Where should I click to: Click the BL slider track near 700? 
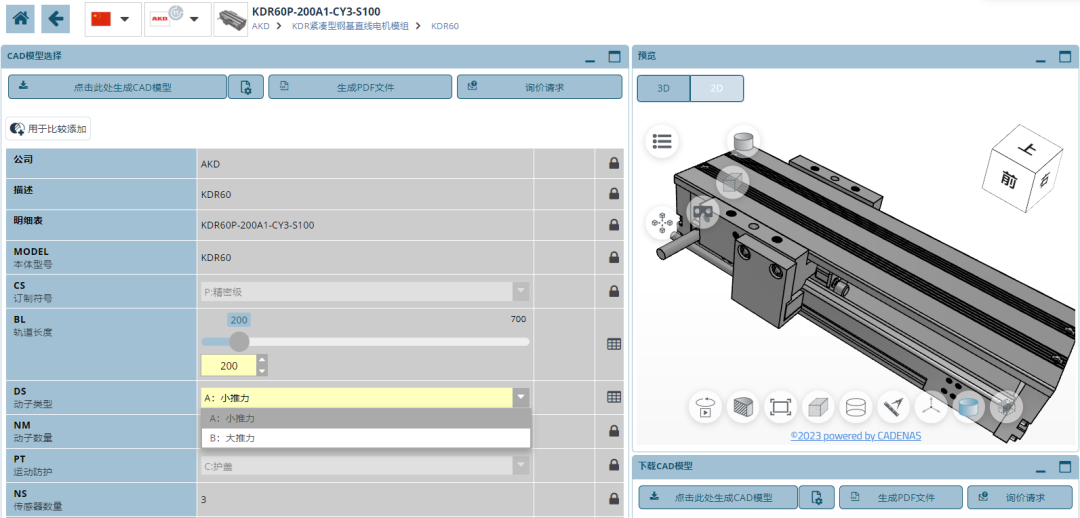(x=518, y=342)
